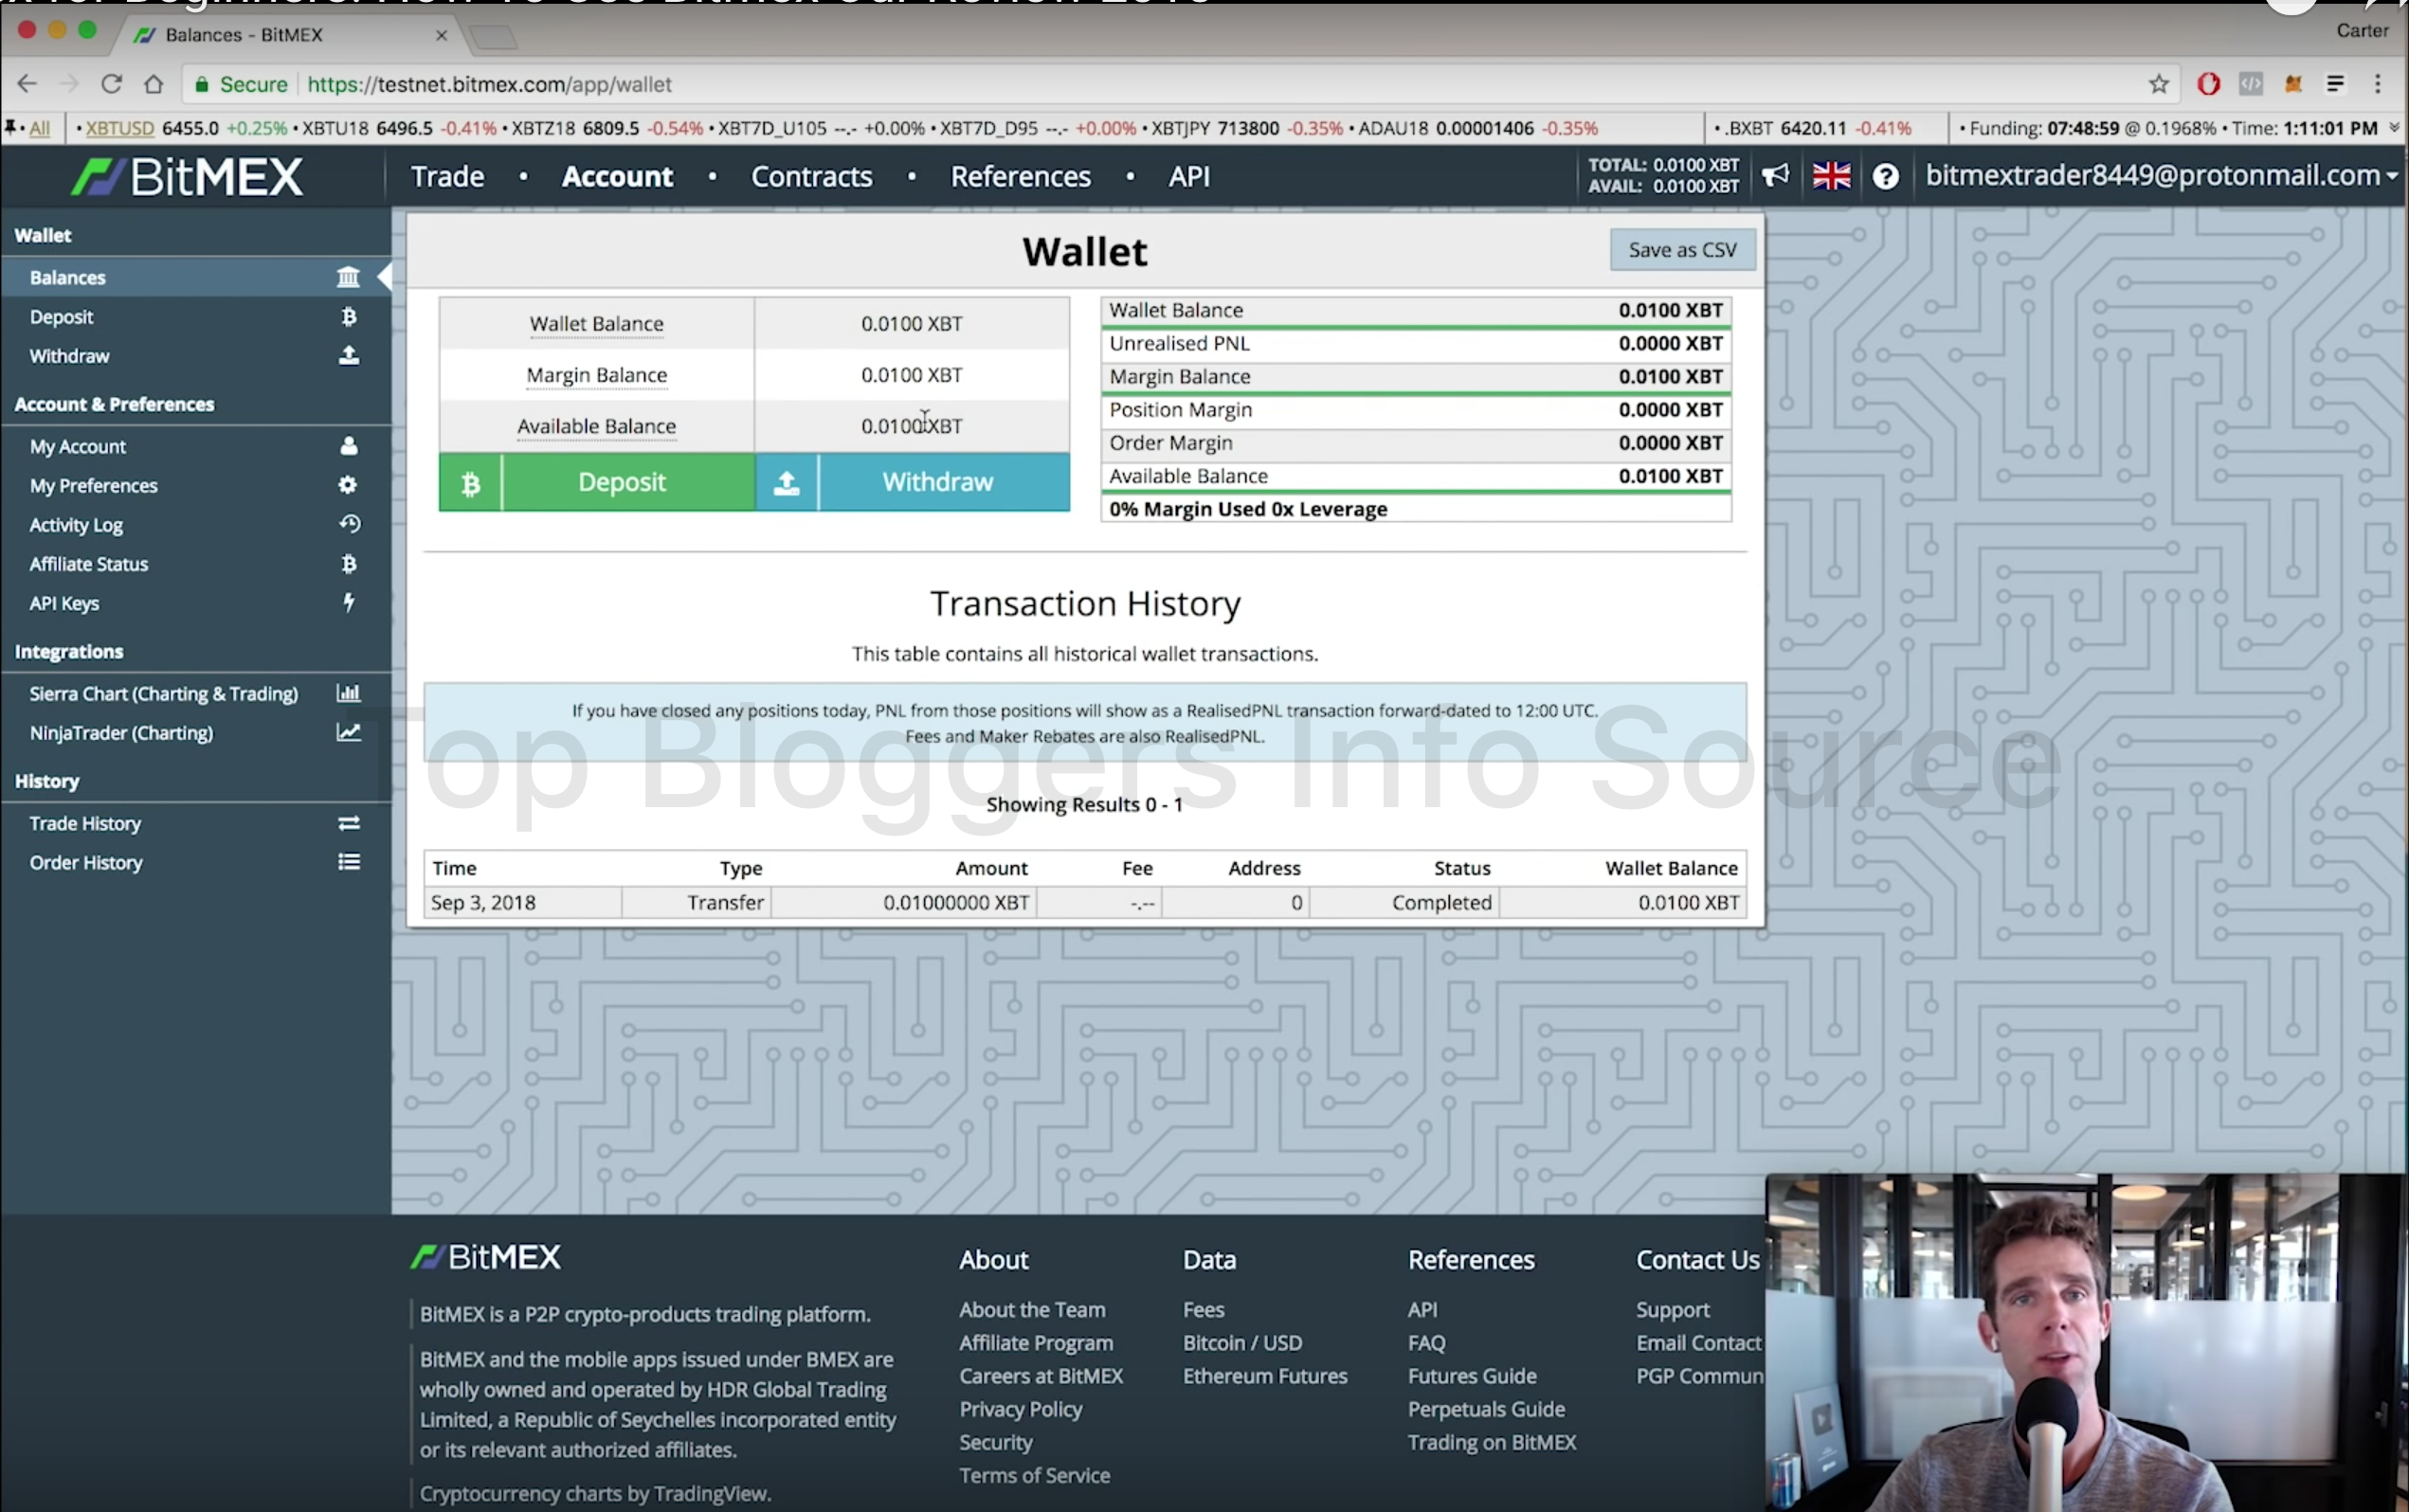Screen dimensions: 2409x1512
Task: Click the announcements megaphone icon
Action: tap(1775, 176)
